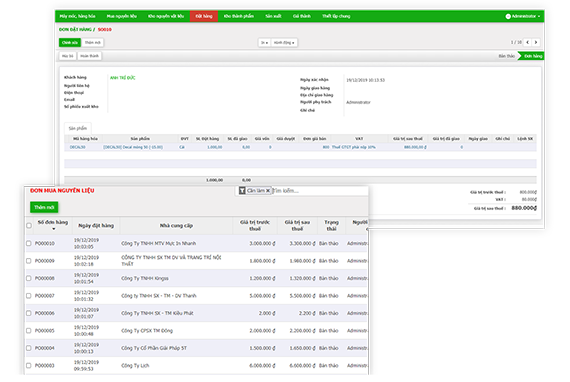Click the Hủy bỏ button

tap(68, 56)
